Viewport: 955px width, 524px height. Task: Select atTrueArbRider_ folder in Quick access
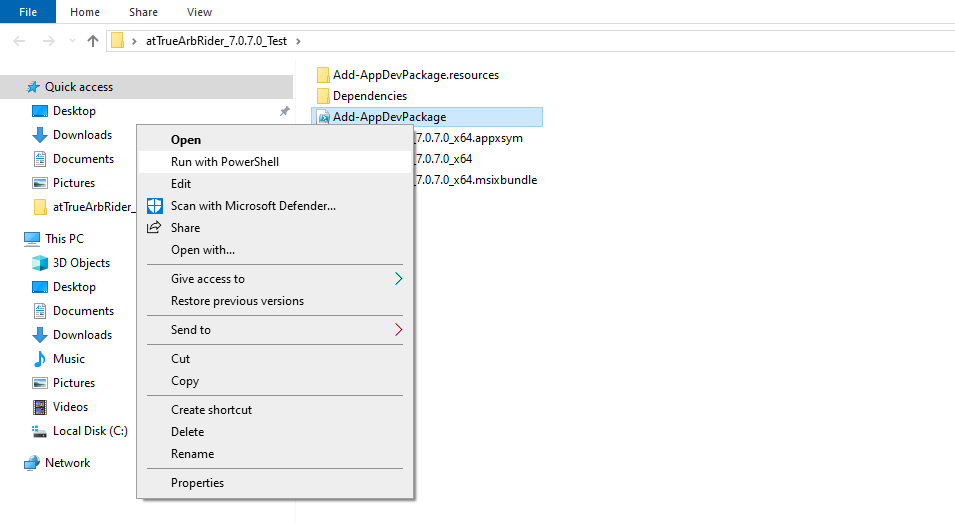(x=84, y=207)
